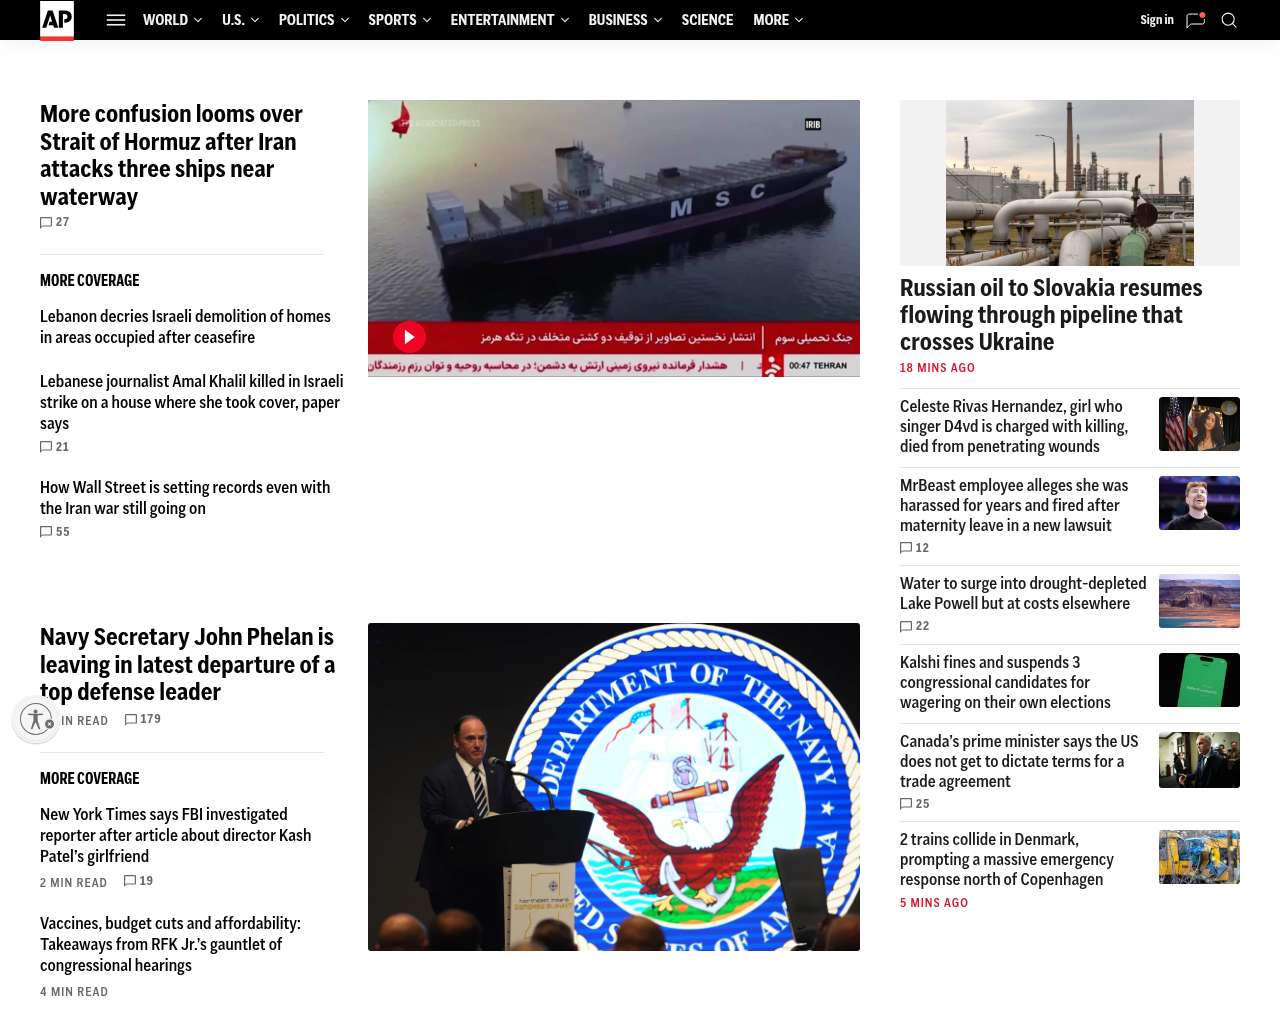Screen dimensions: 1280x1024
Task: Open the accessibility options widget
Action: tap(37, 719)
